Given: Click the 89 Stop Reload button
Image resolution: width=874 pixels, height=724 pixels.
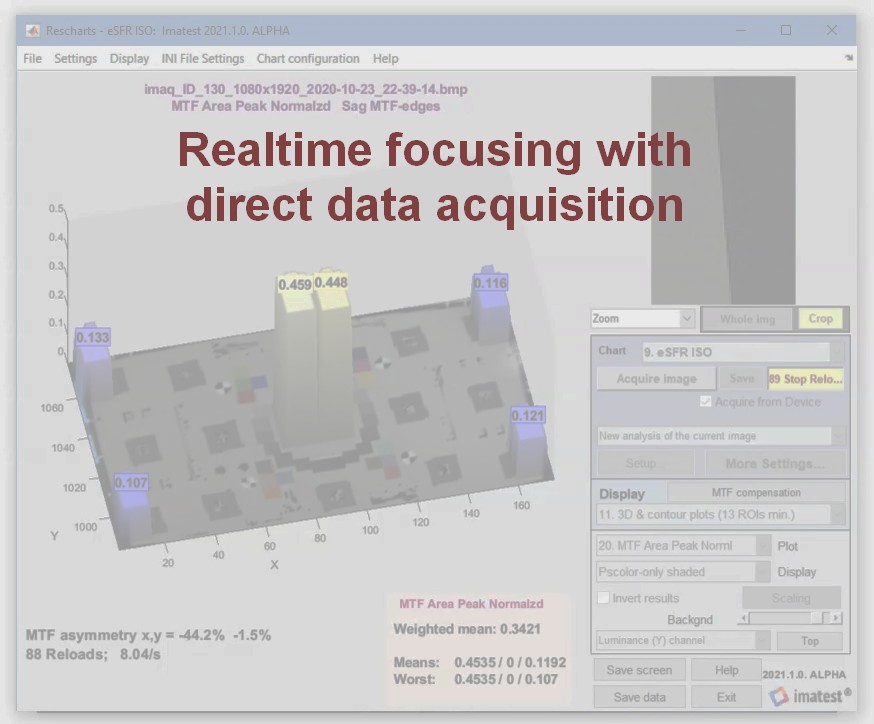Looking at the screenshot, I should coord(805,379).
